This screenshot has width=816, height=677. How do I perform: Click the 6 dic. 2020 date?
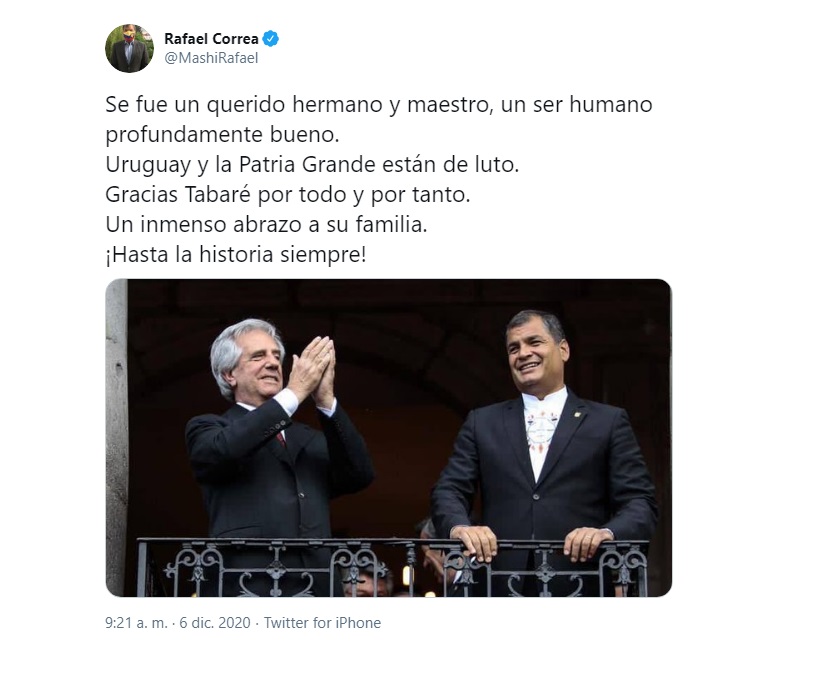[x=215, y=623]
